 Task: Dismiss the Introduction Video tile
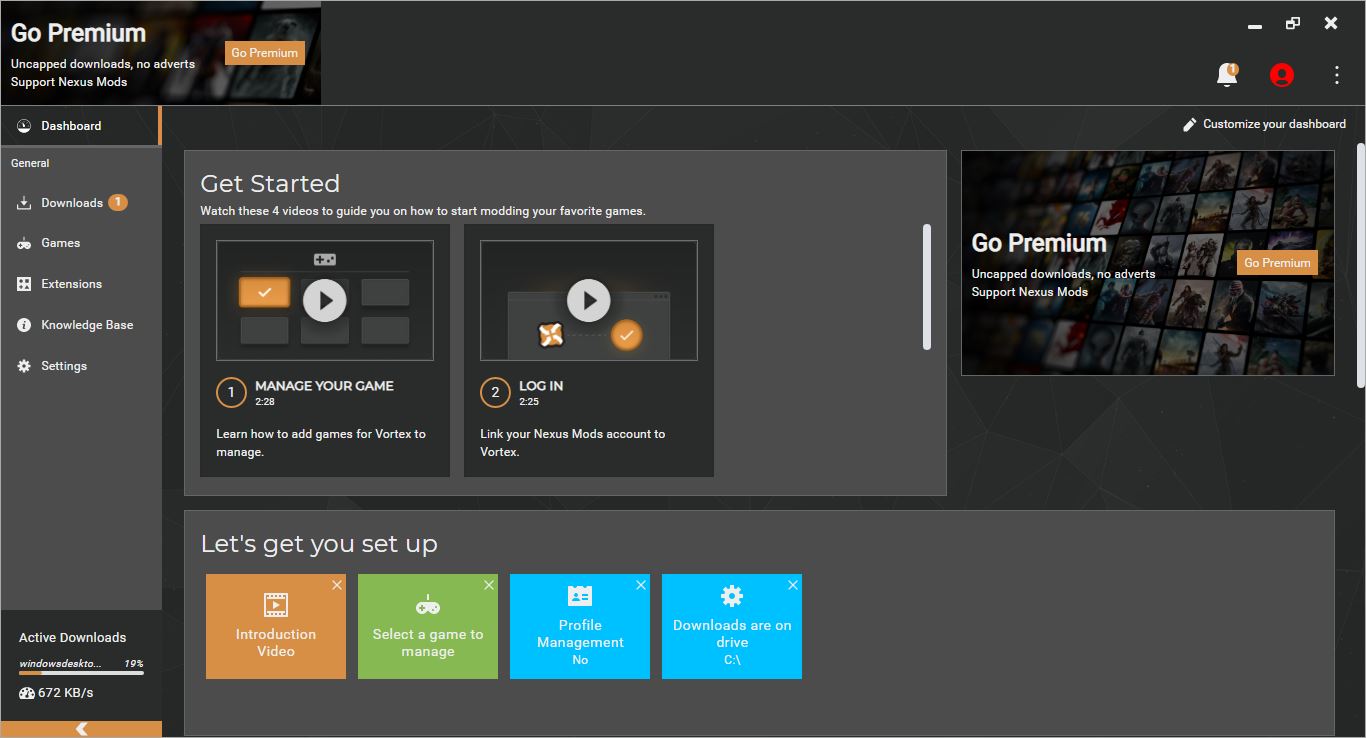click(x=337, y=585)
